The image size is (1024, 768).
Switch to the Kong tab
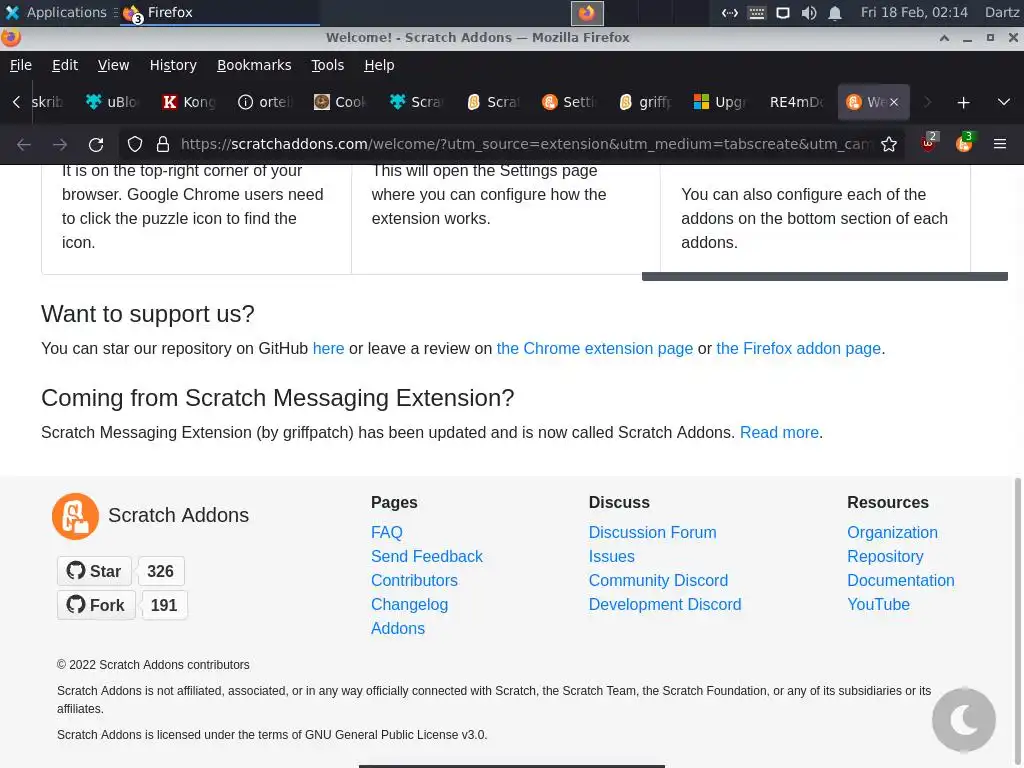pyautogui.click(x=189, y=102)
